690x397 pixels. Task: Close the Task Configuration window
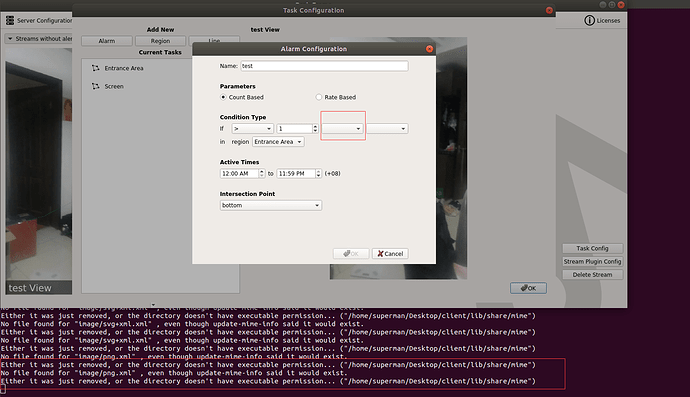pyautogui.click(x=549, y=10)
